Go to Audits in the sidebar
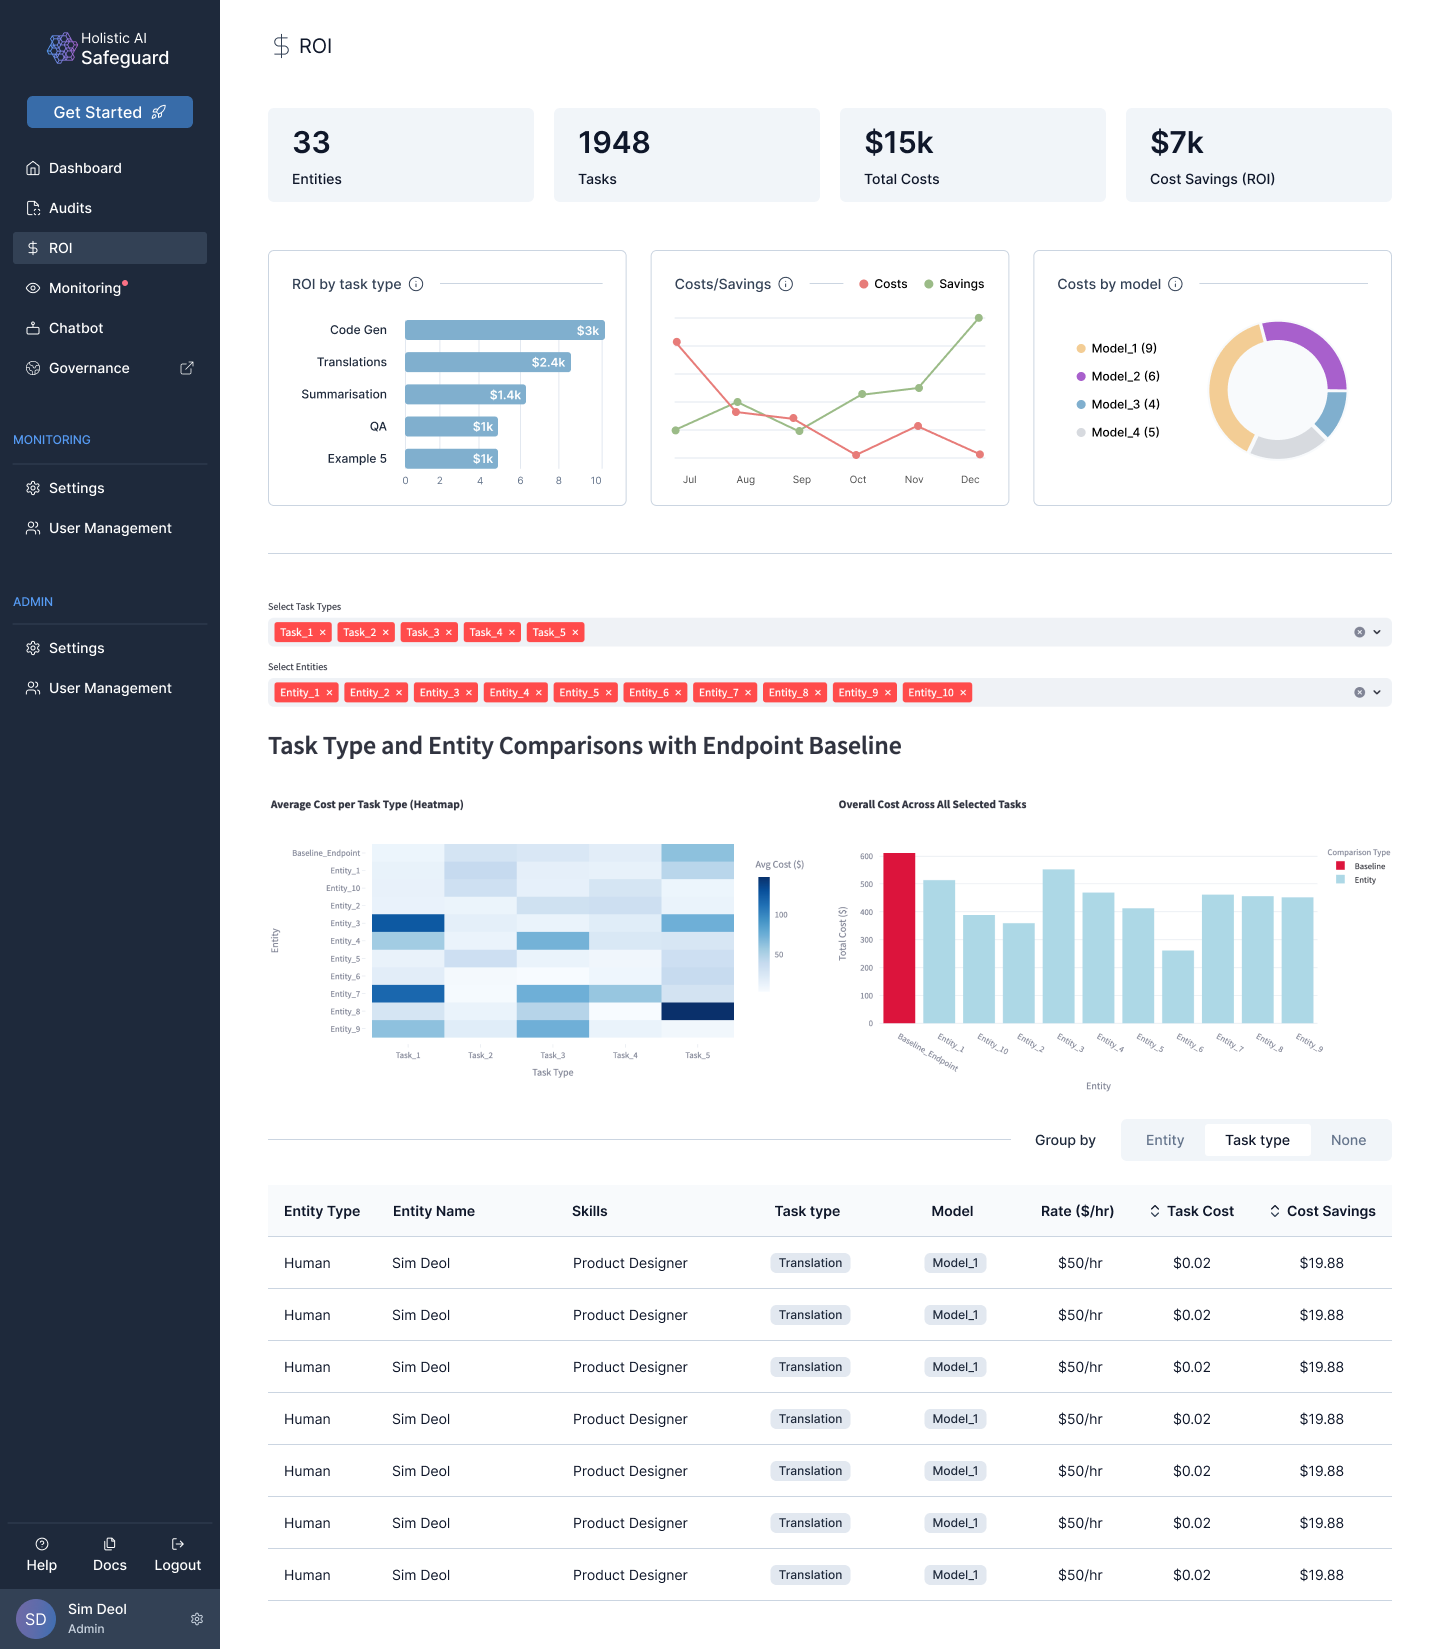The height and width of the screenshot is (1649, 1440). [70, 208]
